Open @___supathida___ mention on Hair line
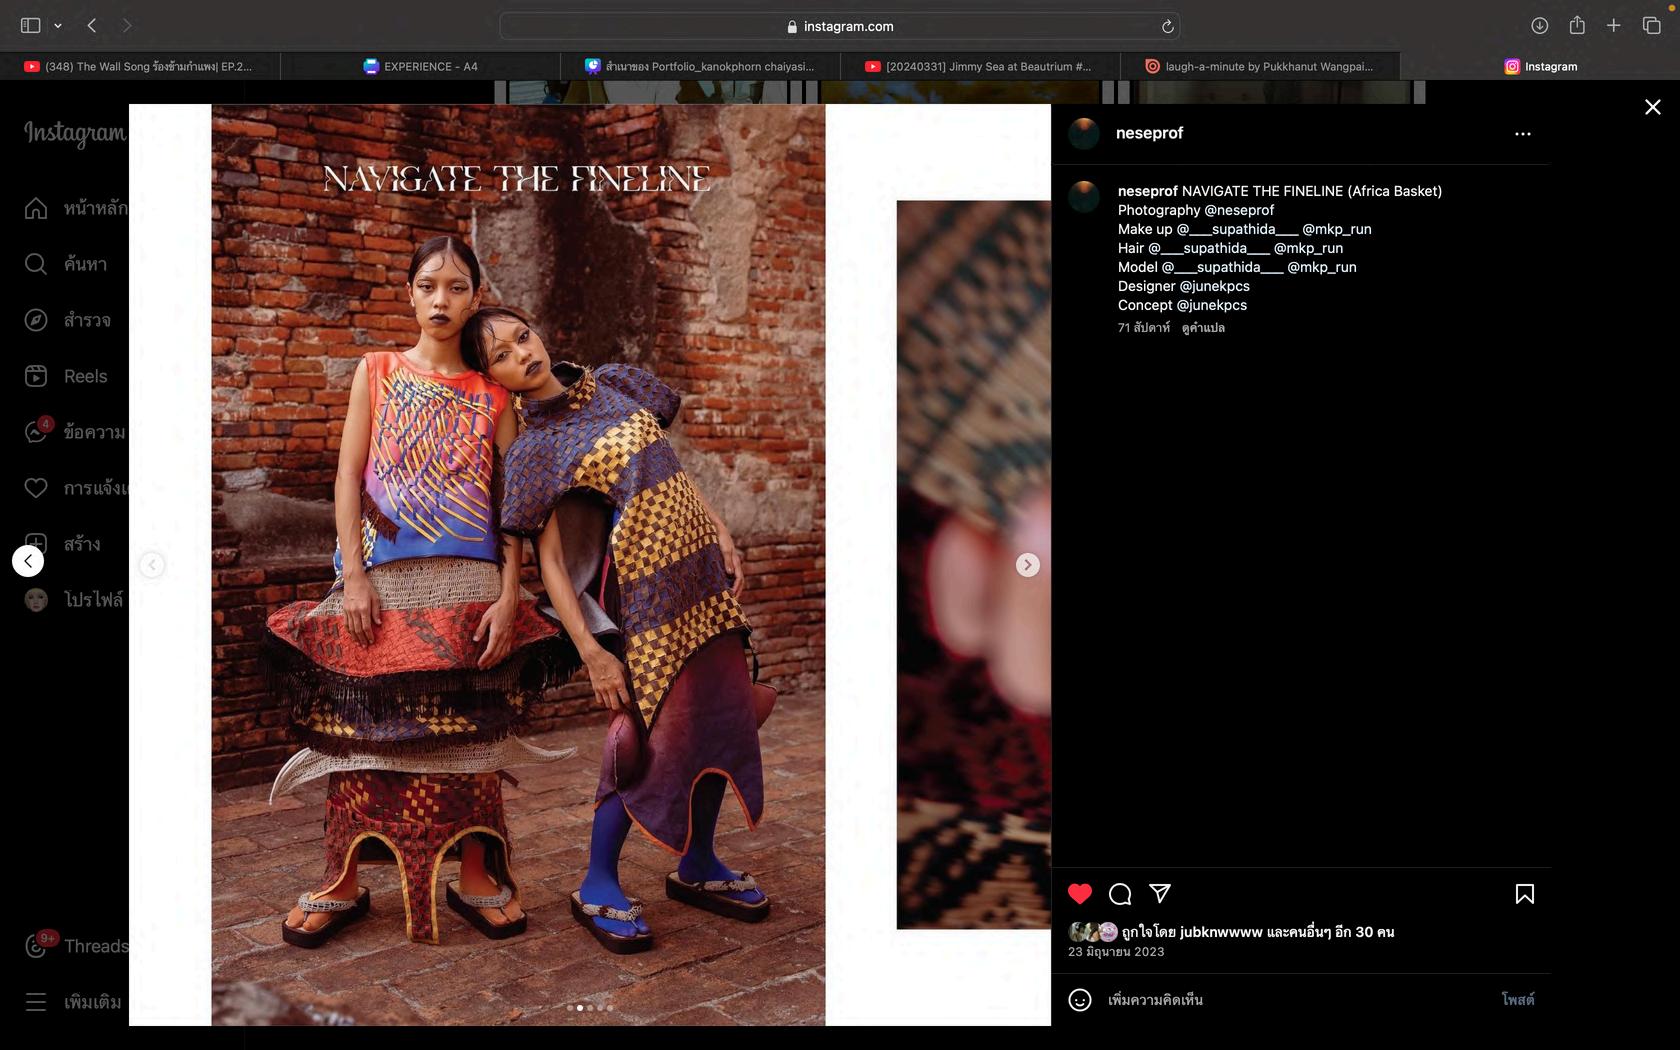 [x=1209, y=248]
